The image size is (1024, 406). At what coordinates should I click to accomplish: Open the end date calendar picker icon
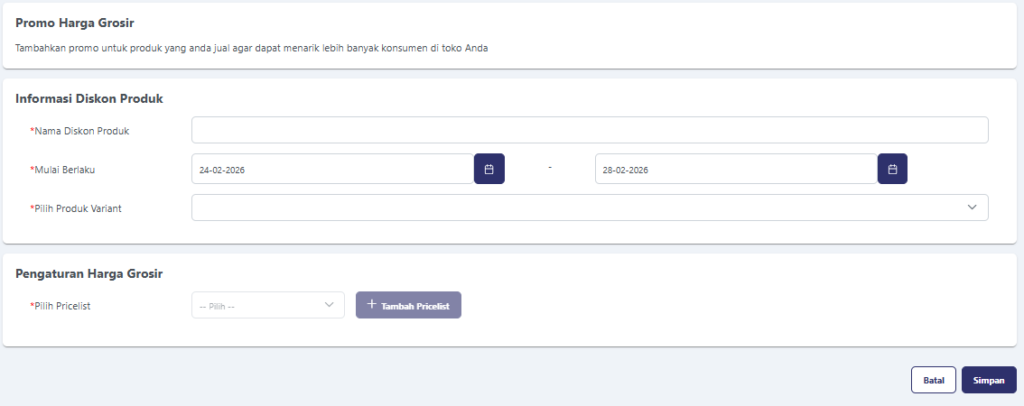tap(892, 169)
